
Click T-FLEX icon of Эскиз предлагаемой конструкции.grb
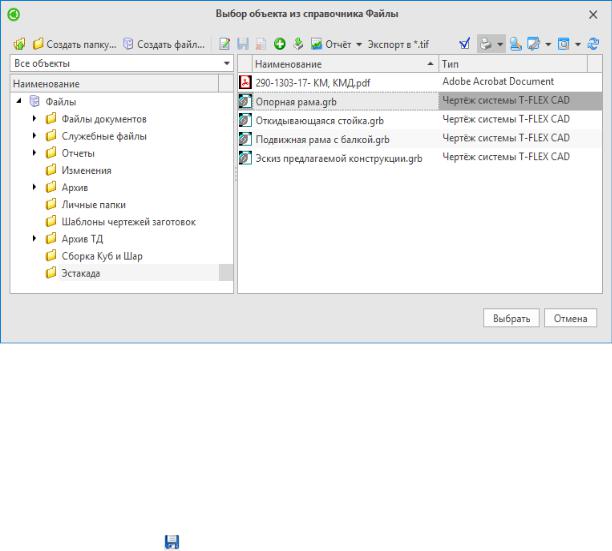(245, 158)
